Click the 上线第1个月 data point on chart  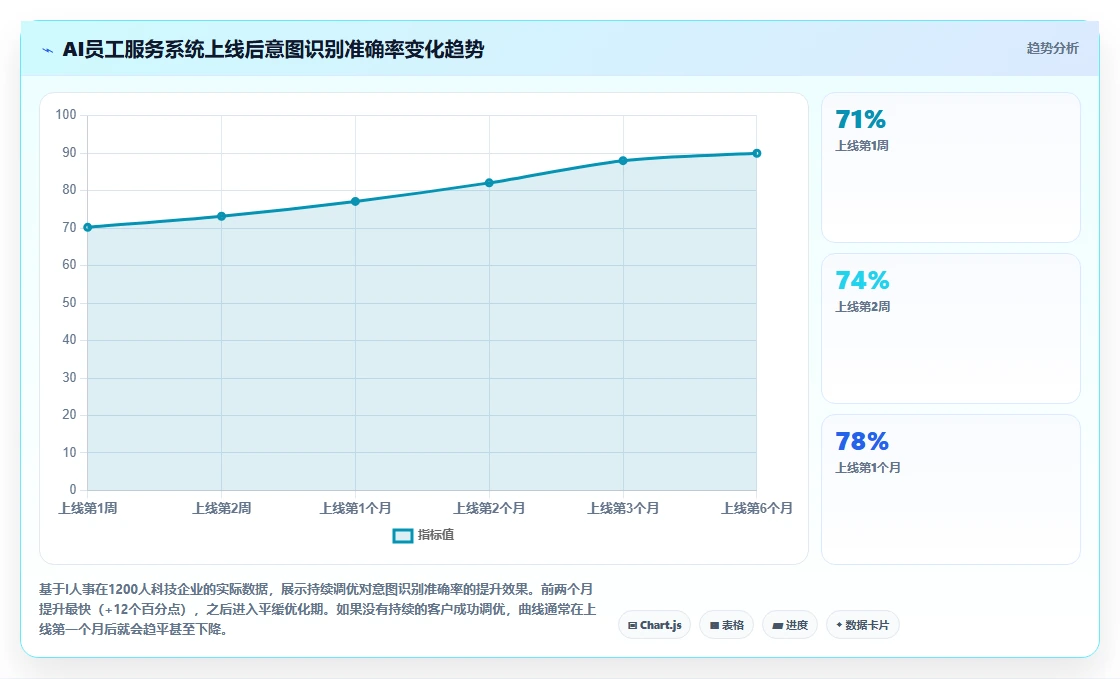point(355,201)
